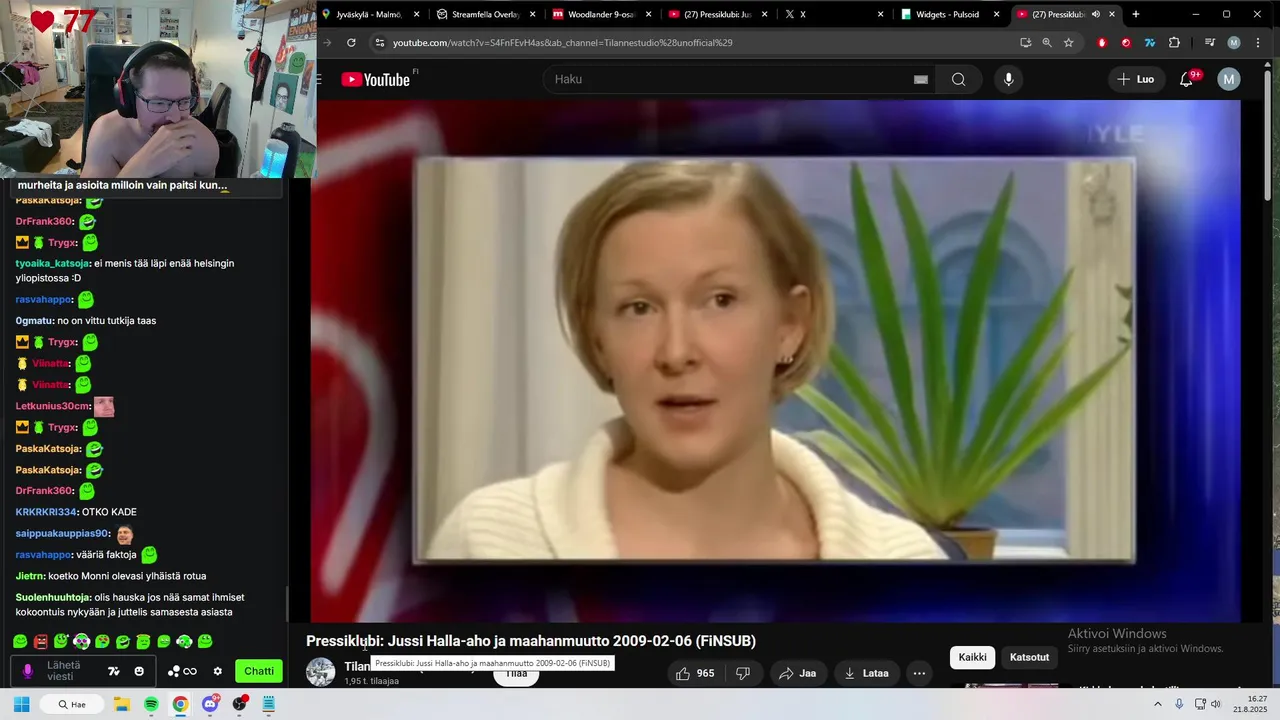Open Chrome profile avatar M
The height and width of the screenshot is (720, 1280).
click(x=1234, y=43)
